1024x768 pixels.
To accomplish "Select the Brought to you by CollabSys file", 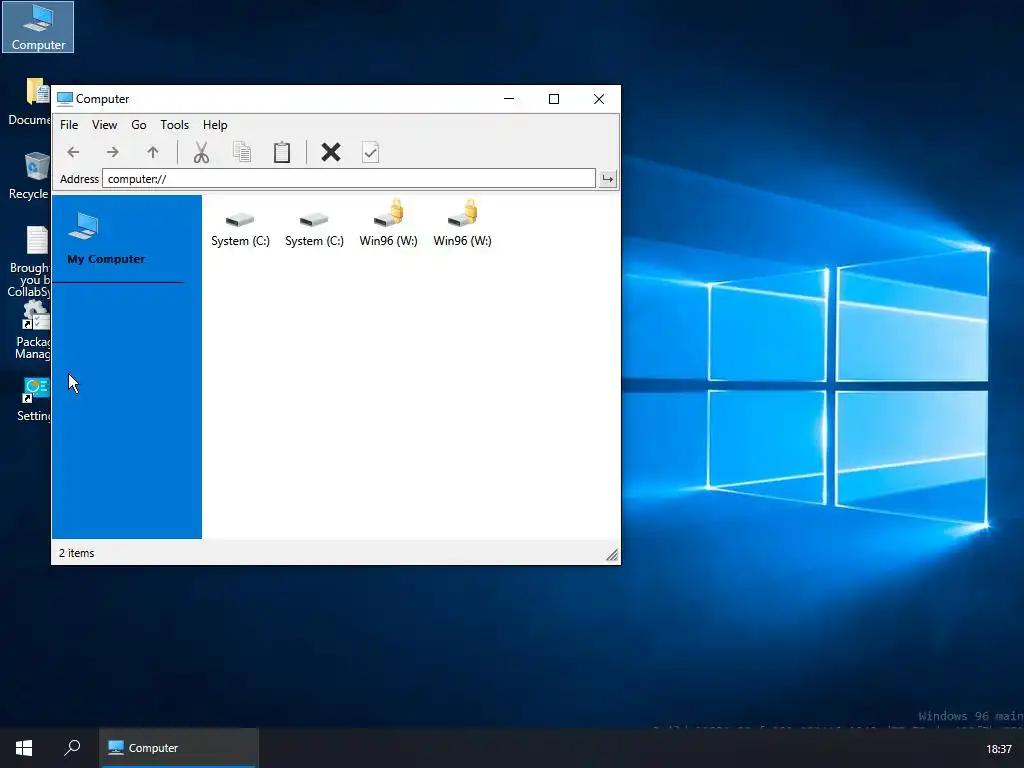I will click(x=30, y=261).
